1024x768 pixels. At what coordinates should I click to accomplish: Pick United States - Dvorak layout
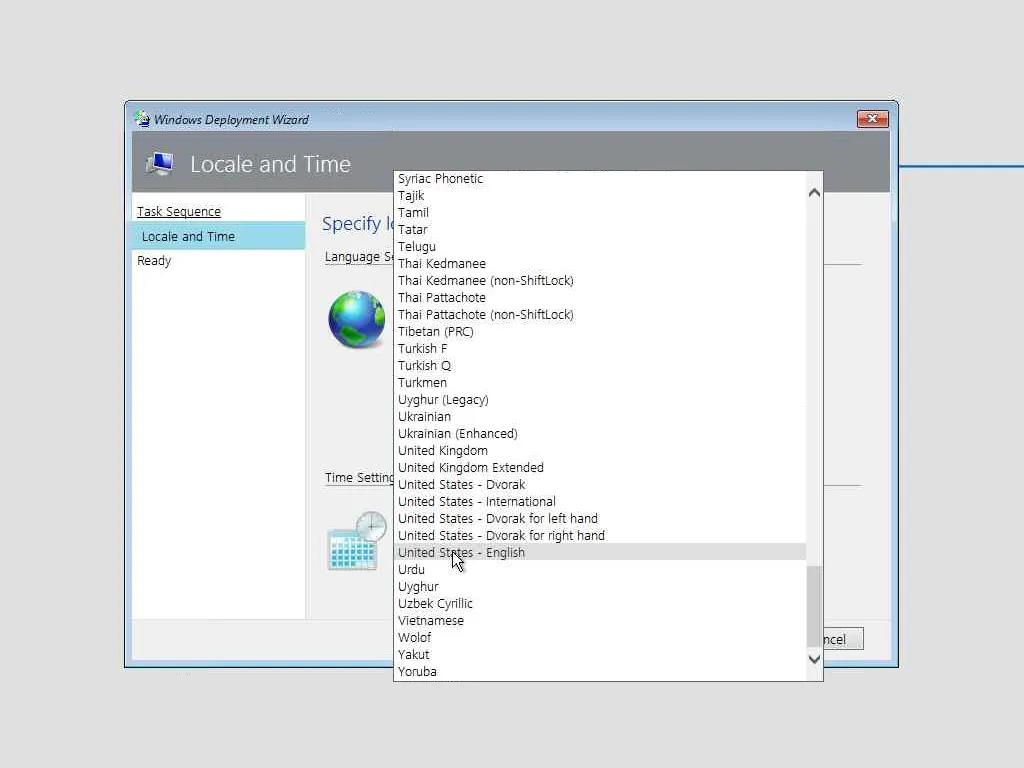point(600,485)
